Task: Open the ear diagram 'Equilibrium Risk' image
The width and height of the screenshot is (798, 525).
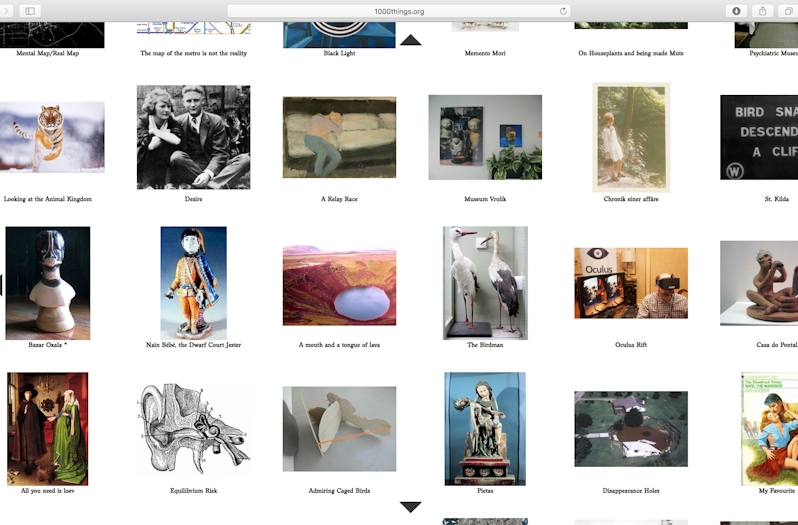Action: coord(193,428)
